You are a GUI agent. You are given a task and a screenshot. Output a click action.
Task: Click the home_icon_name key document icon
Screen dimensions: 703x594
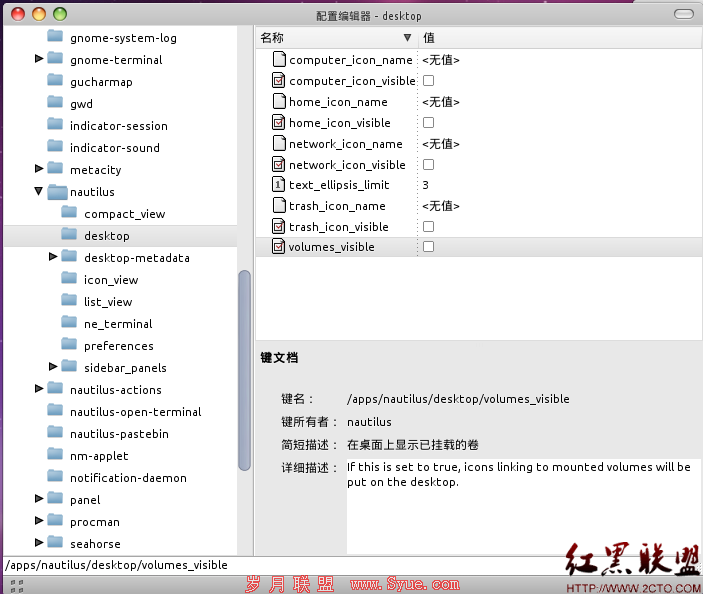[x=279, y=101]
